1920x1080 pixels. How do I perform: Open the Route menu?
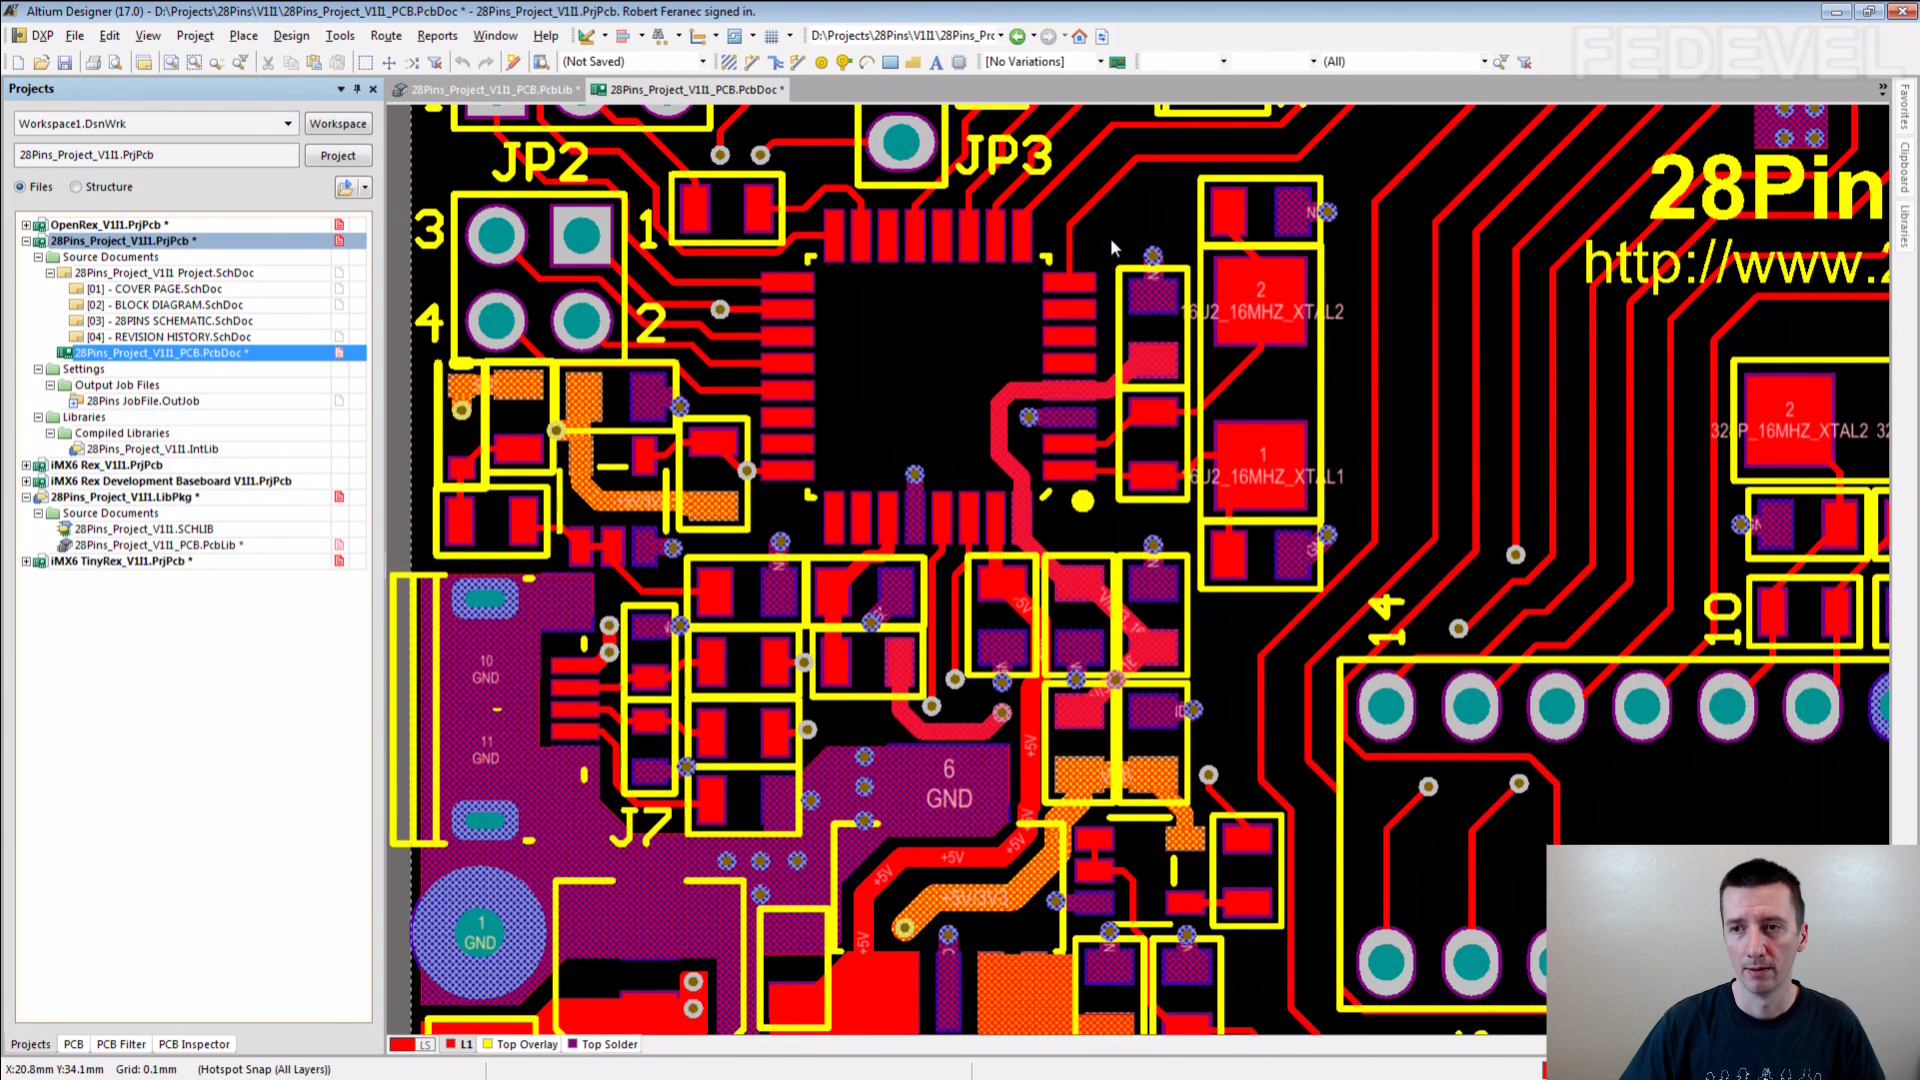[x=385, y=35]
